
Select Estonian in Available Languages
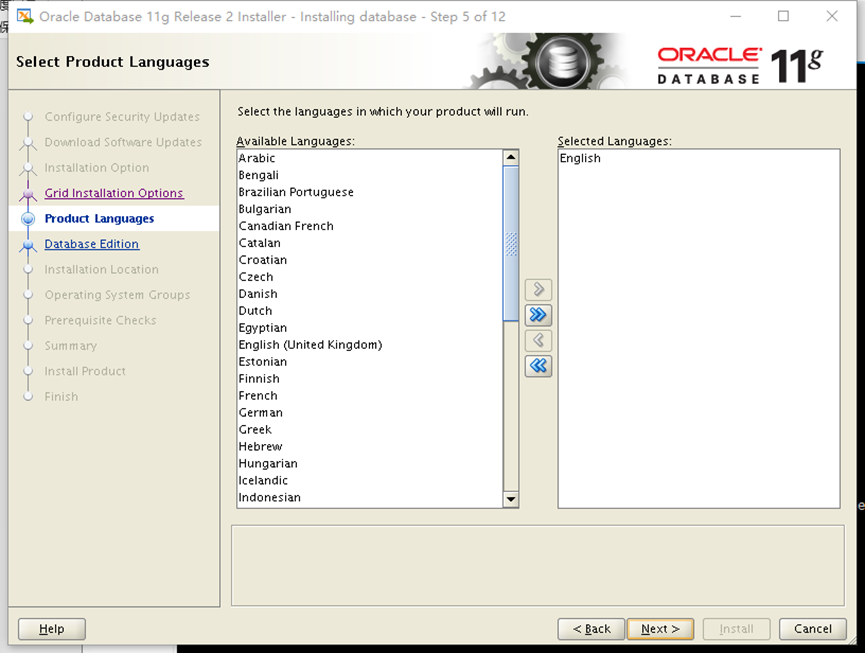370,362
